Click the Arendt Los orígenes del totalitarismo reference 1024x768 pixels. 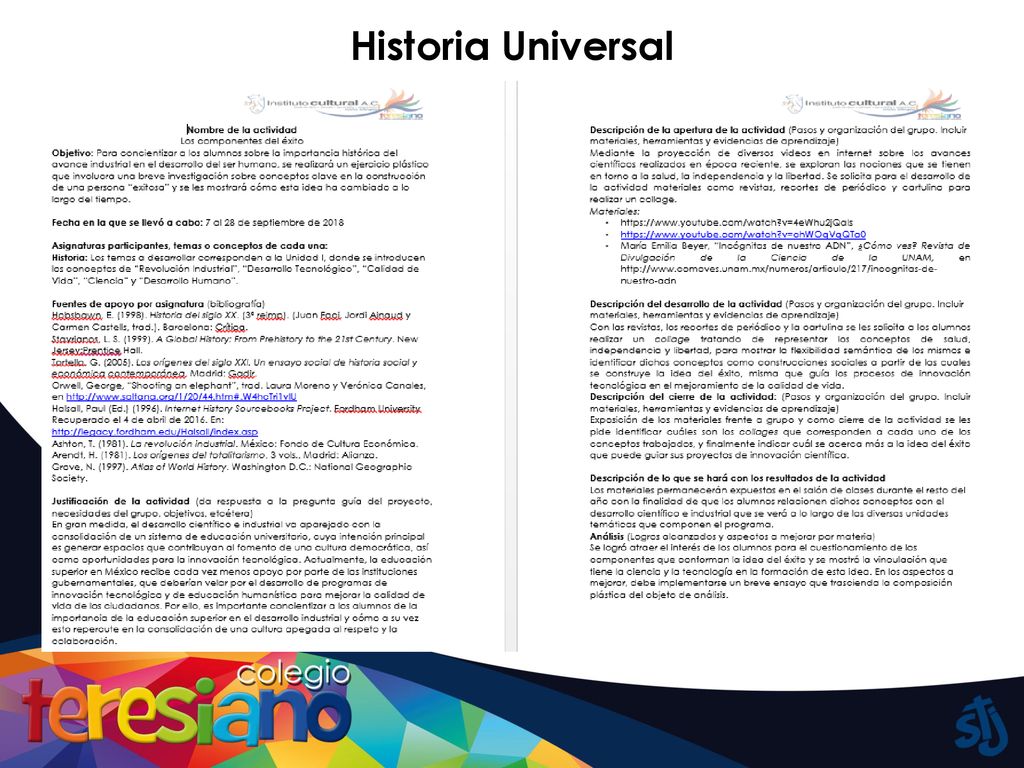click(214, 455)
